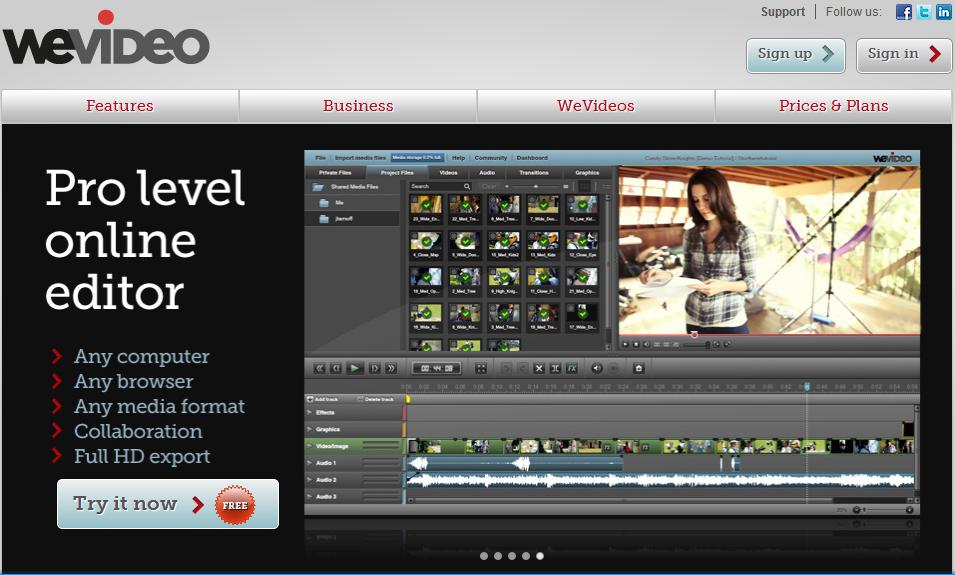
Task: Click the timeline fast-forward-to-end button
Action: click(x=390, y=368)
